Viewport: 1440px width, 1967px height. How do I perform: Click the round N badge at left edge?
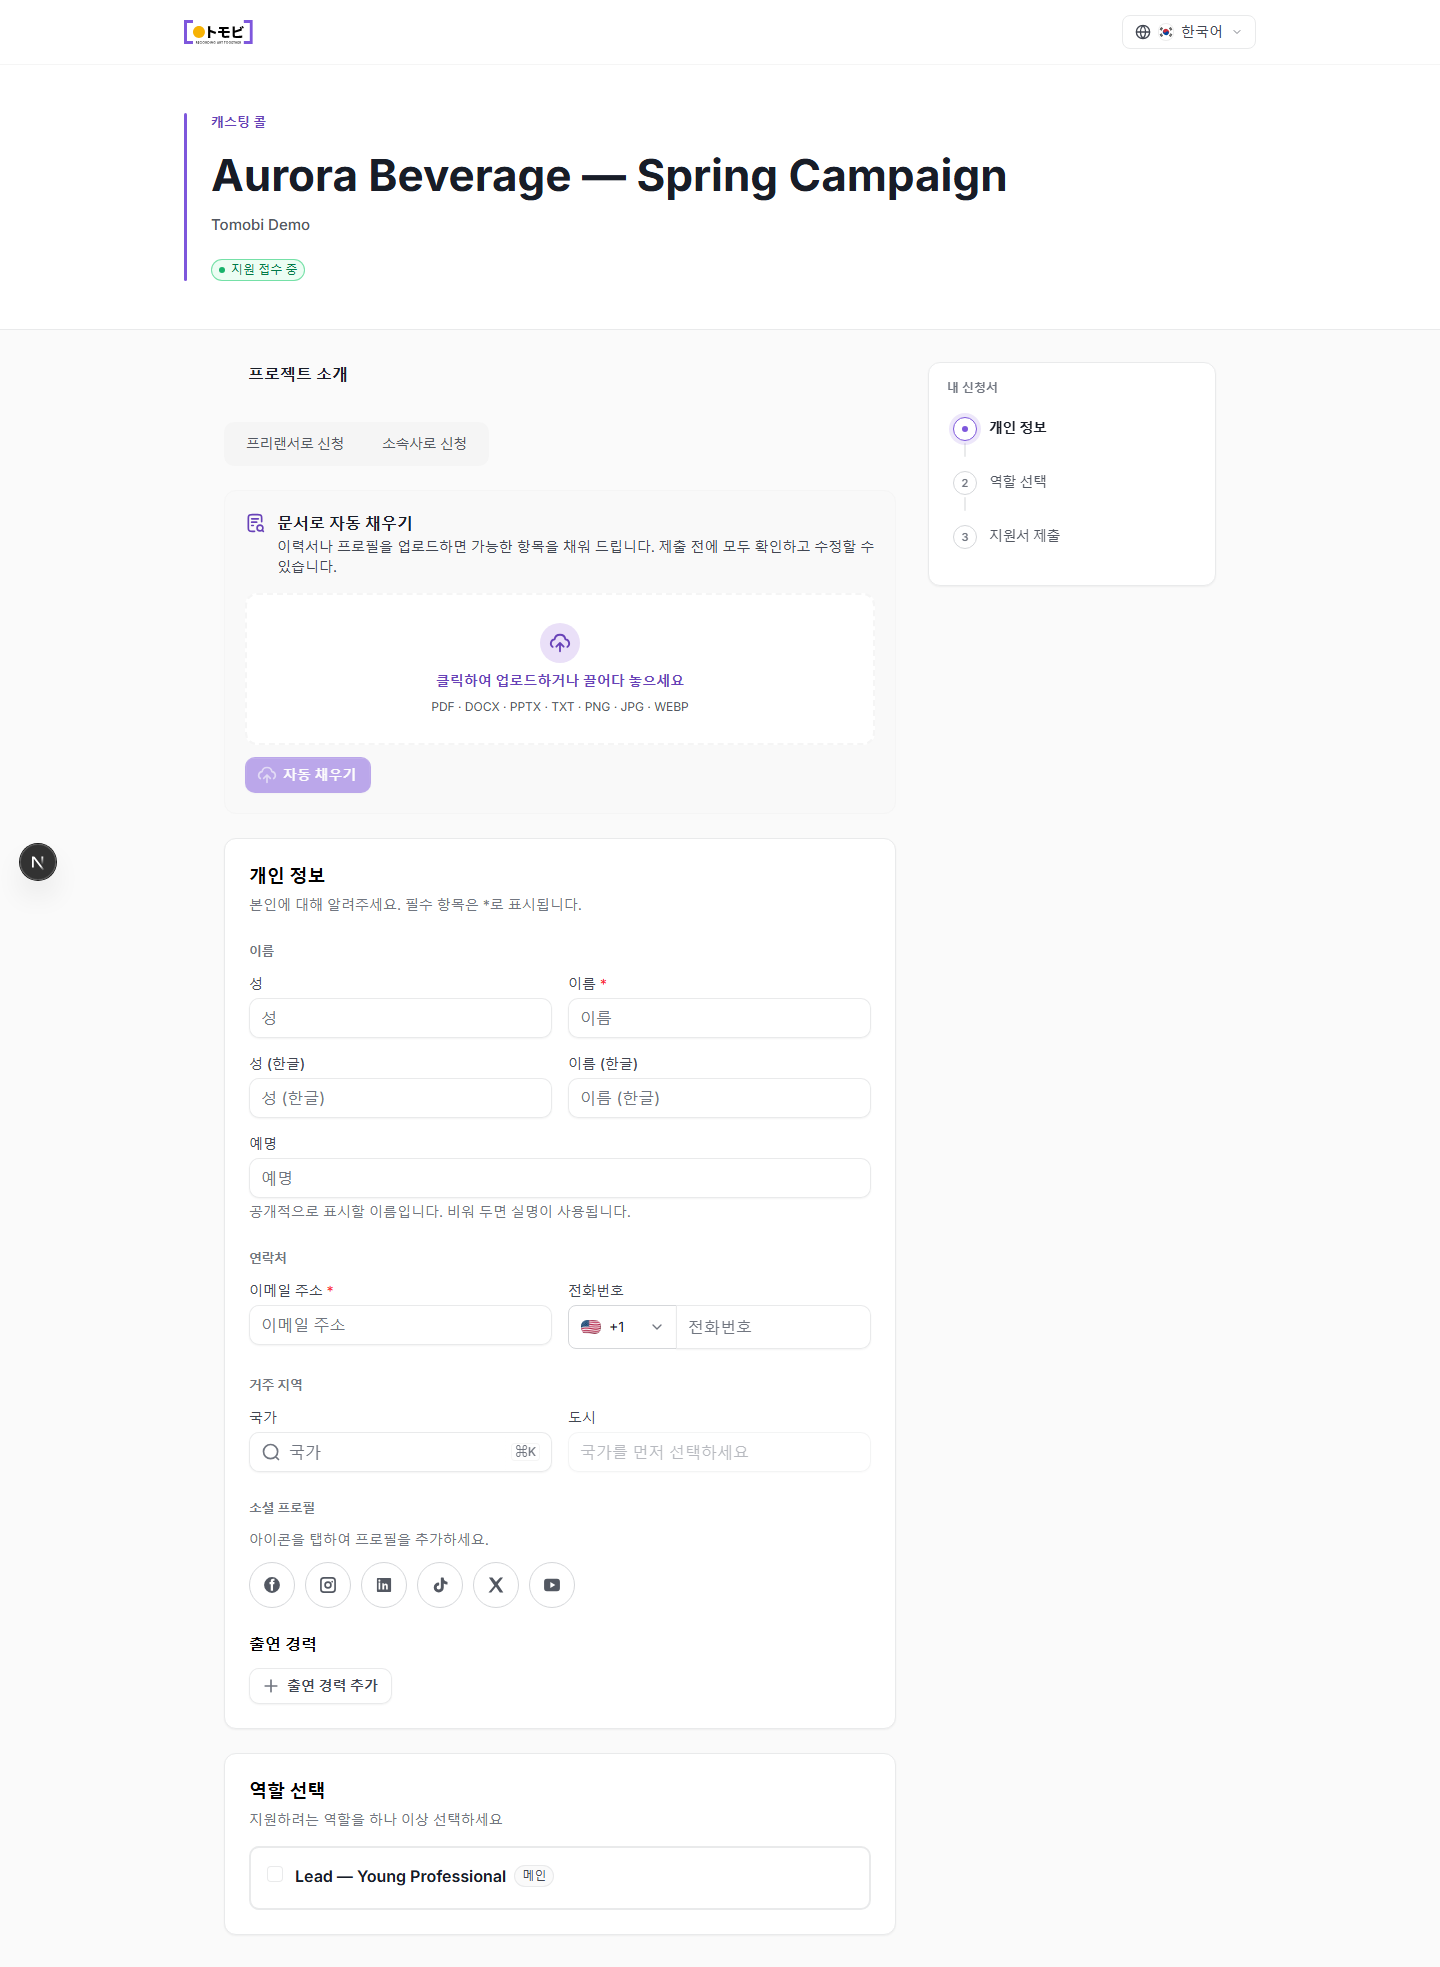[38, 862]
